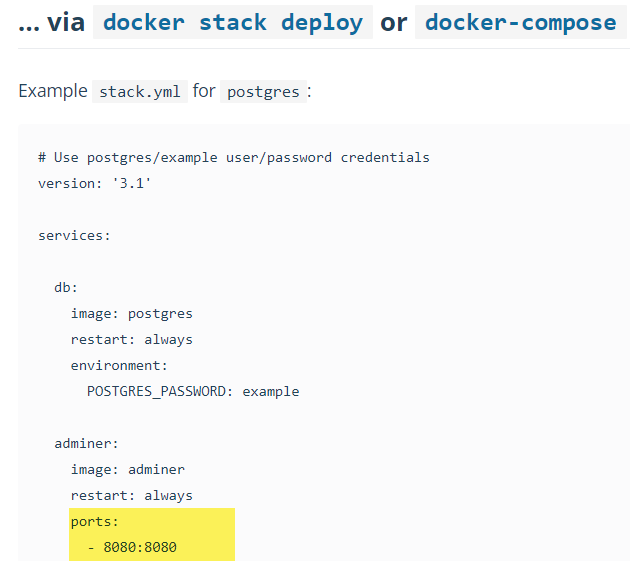Click the inline 'postgres' code after 'for'
The width and height of the screenshot is (630, 561).
(263, 92)
